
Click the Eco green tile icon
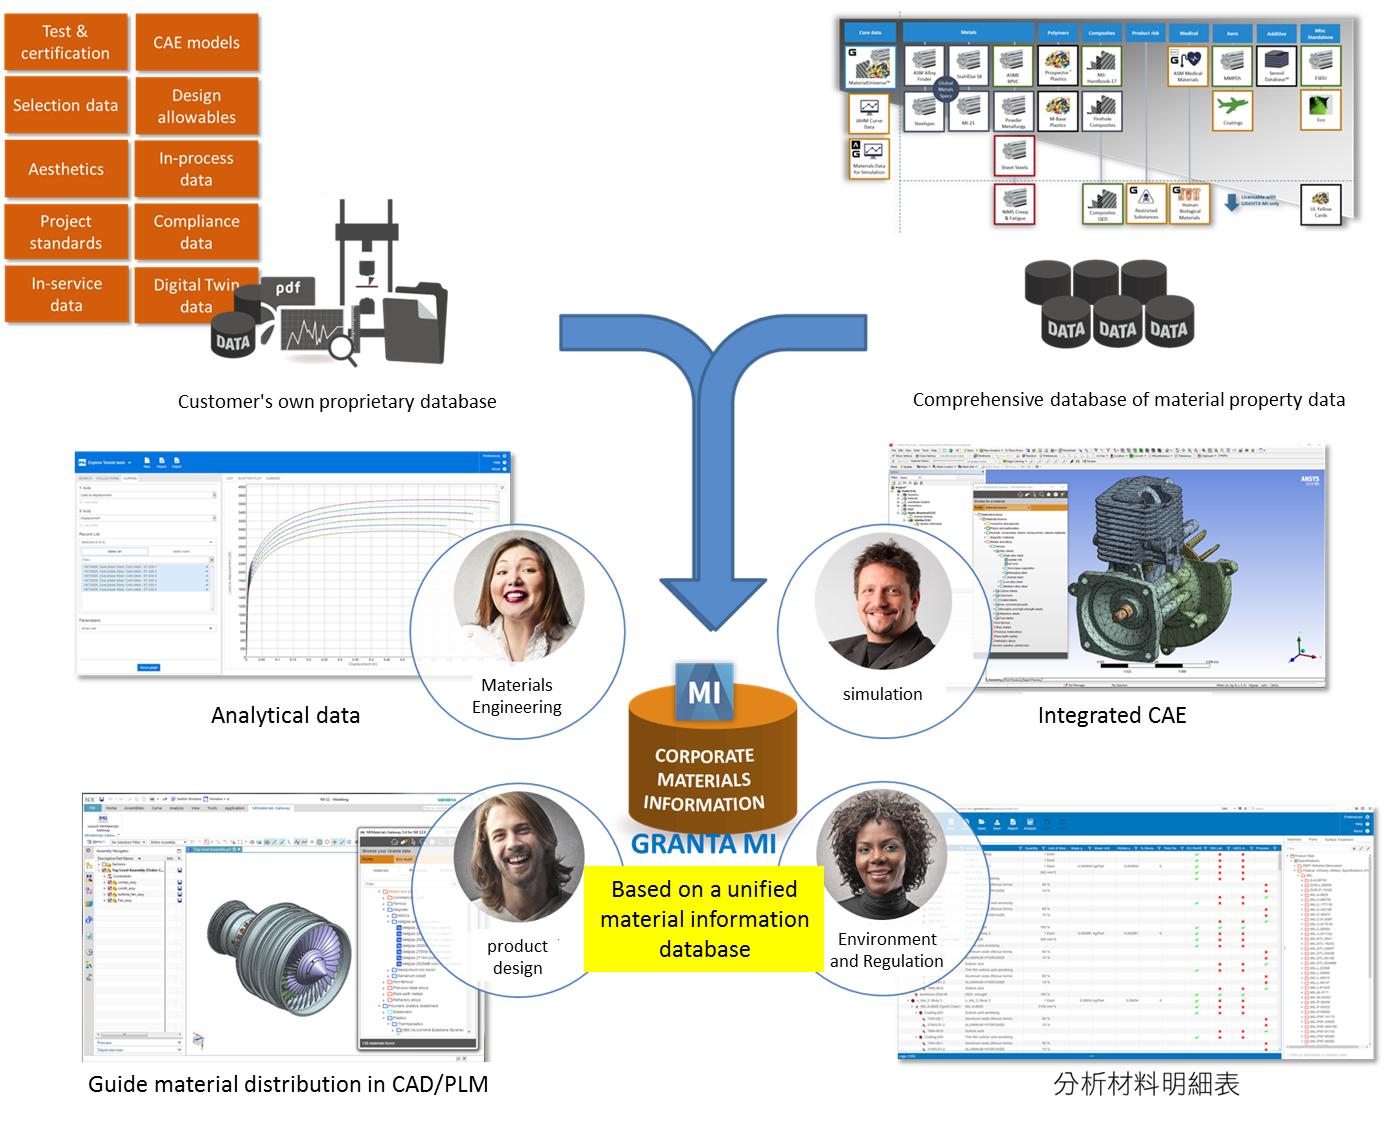coord(1320,108)
